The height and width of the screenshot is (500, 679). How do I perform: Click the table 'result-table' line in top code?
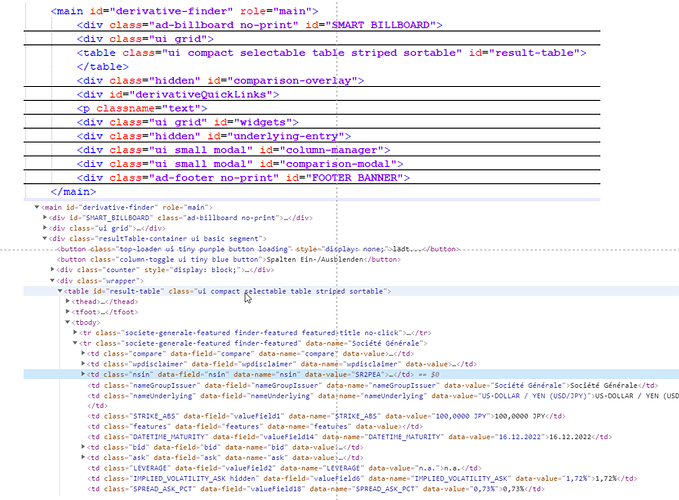[x=332, y=53]
